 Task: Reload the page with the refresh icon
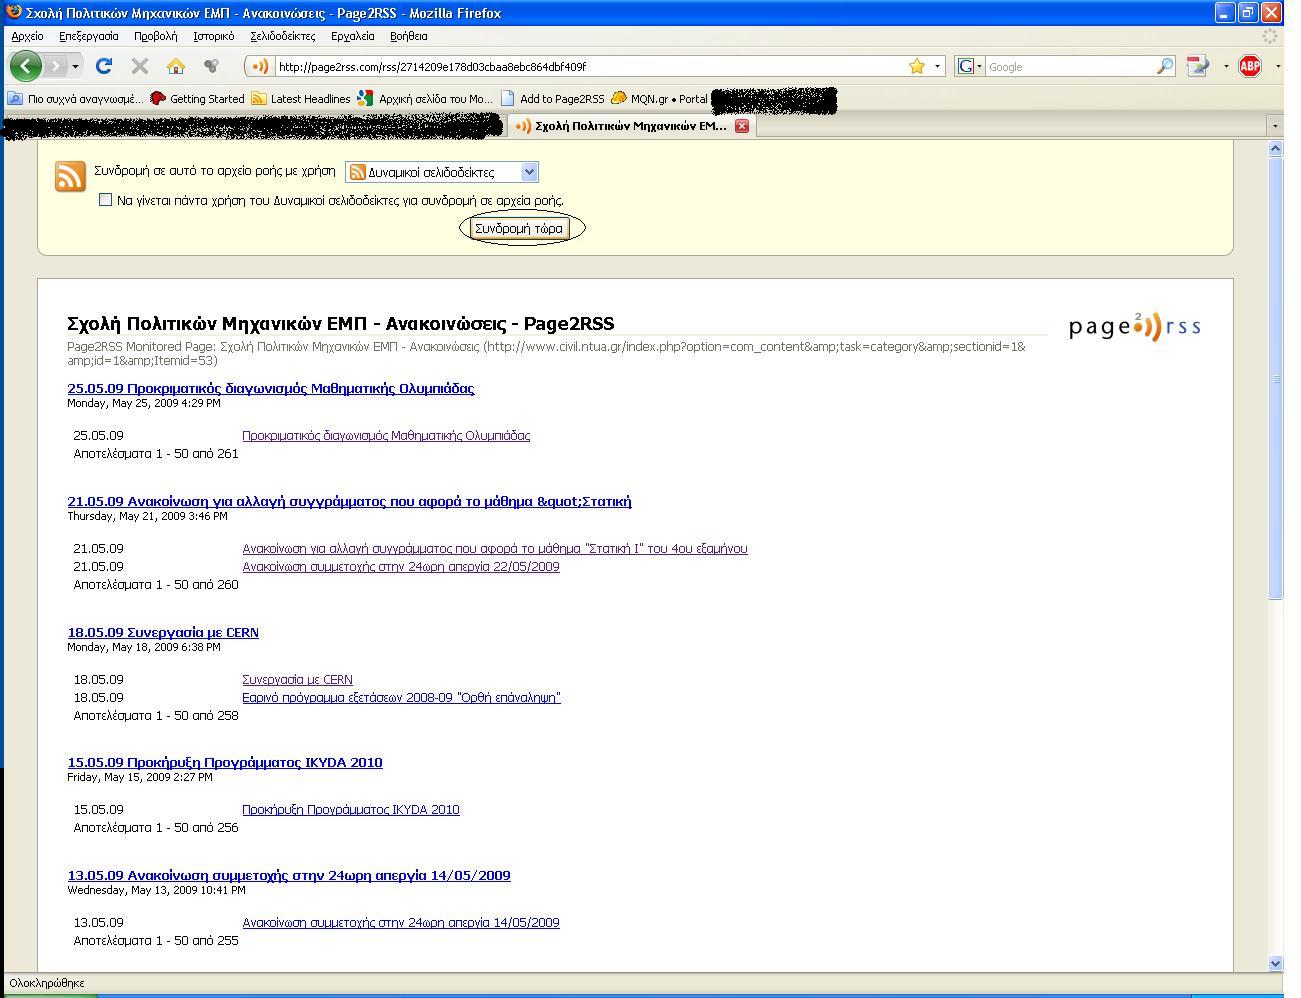click(x=103, y=66)
